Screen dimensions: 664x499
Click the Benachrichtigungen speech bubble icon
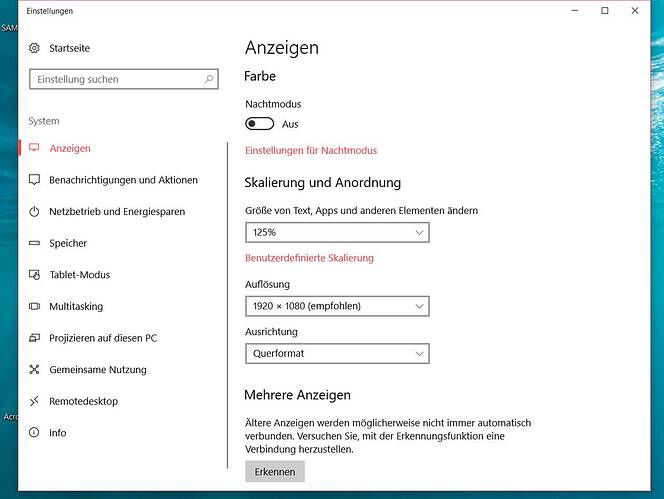(x=34, y=180)
